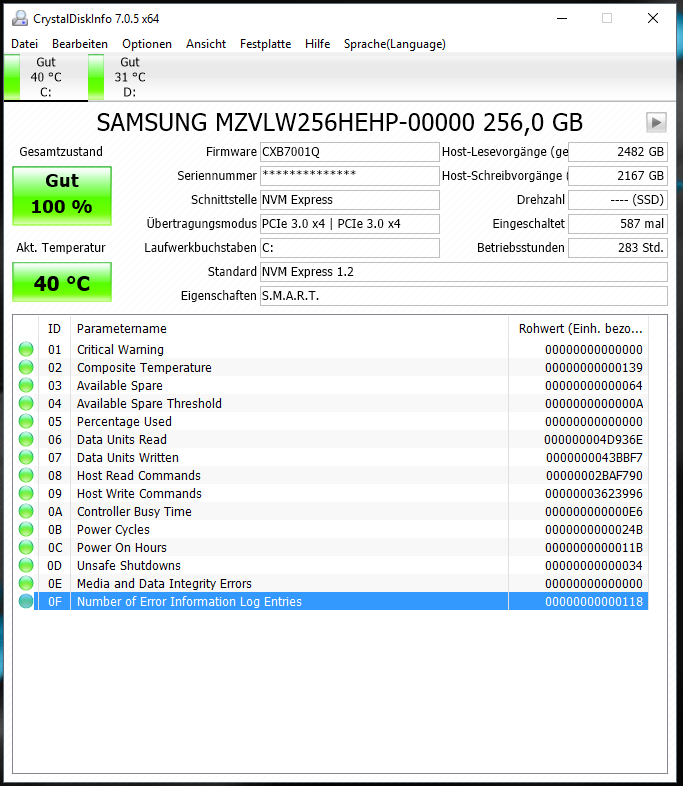Select the Controller Busy Time row
The image size is (683, 786).
(x=331, y=512)
